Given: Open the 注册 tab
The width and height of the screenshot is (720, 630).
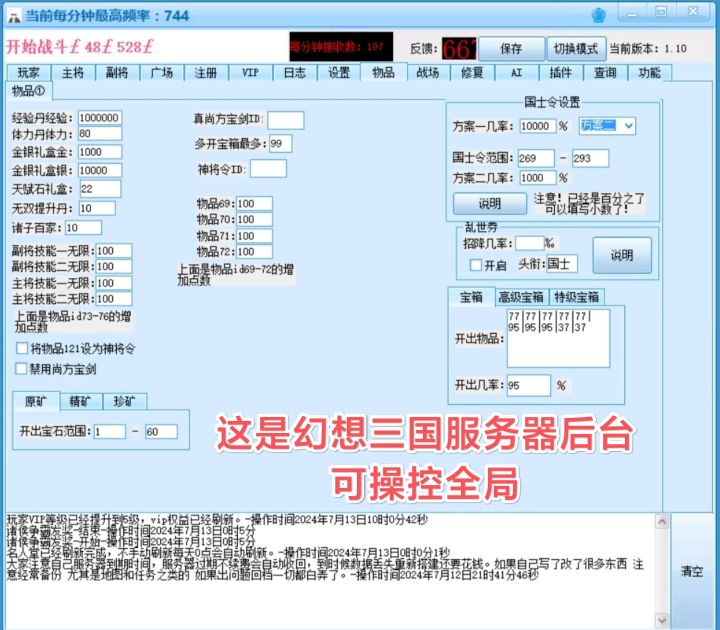Looking at the screenshot, I should tap(206, 73).
